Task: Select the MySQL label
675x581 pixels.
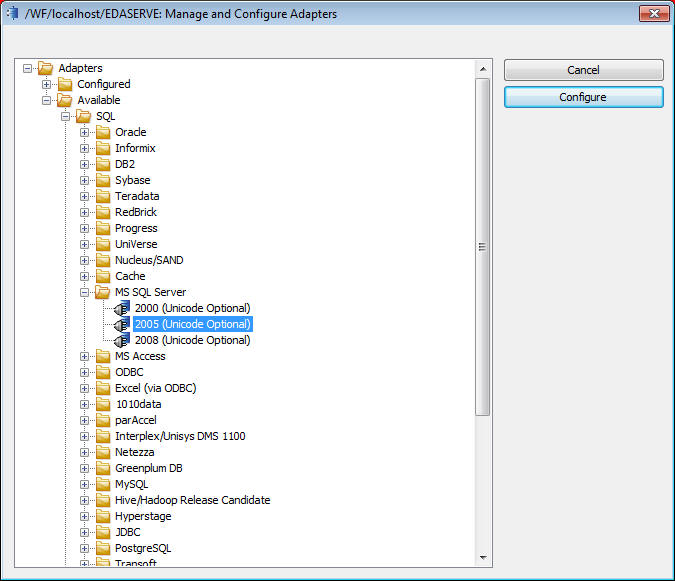Action: (131, 484)
